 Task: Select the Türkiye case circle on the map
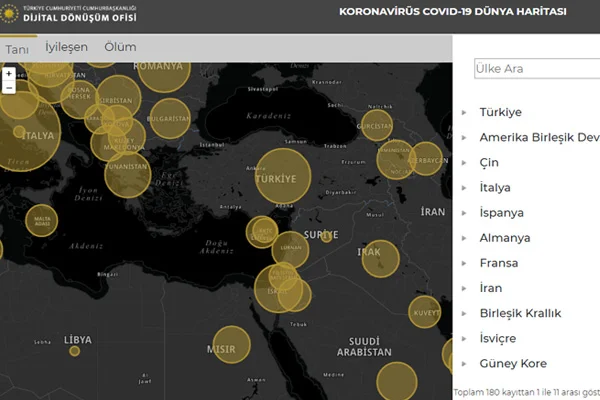click(283, 176)
